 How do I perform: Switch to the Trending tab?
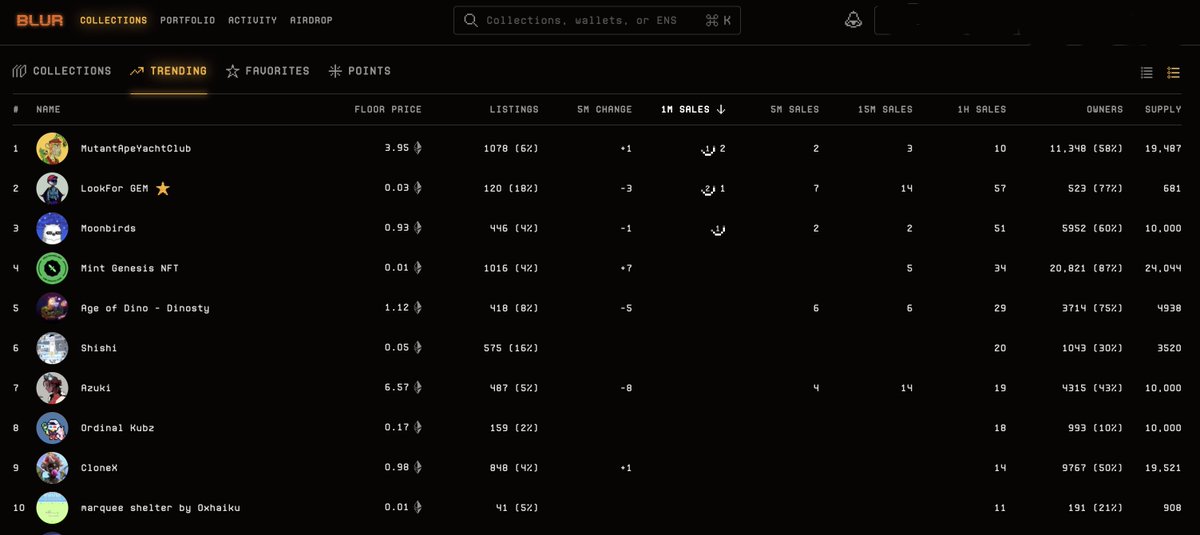(x=168, y=71)
